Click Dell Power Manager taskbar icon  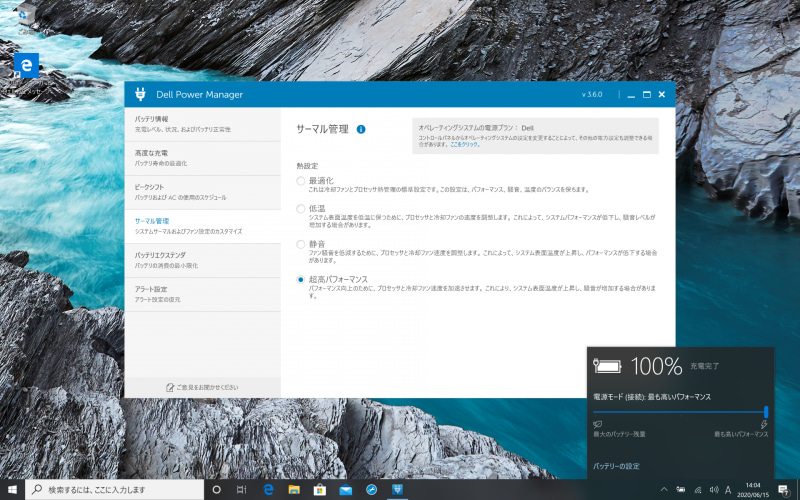tap(397, 490)
